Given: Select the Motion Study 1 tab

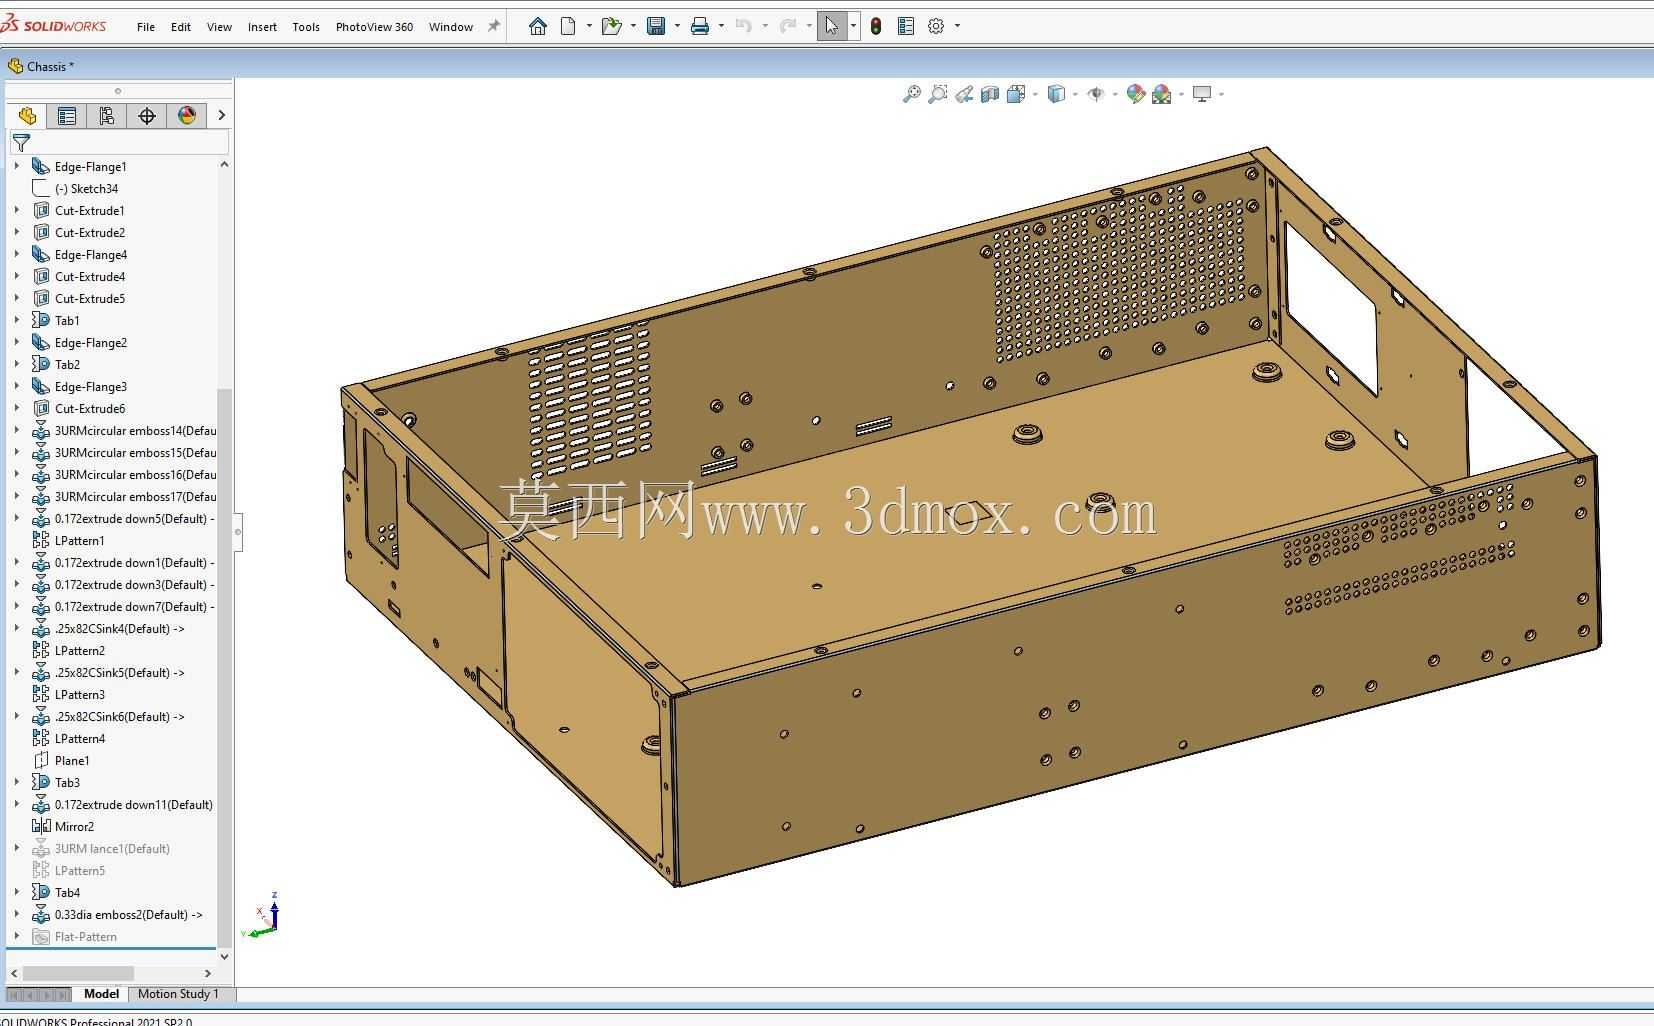Looking at the screenshot, I should coord(178,994).
